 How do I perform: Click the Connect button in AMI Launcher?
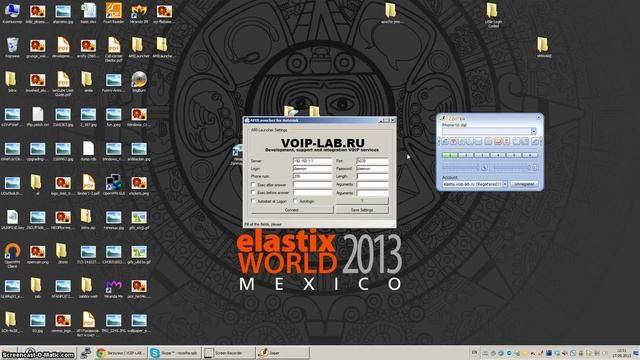click(x=292, y=210)
